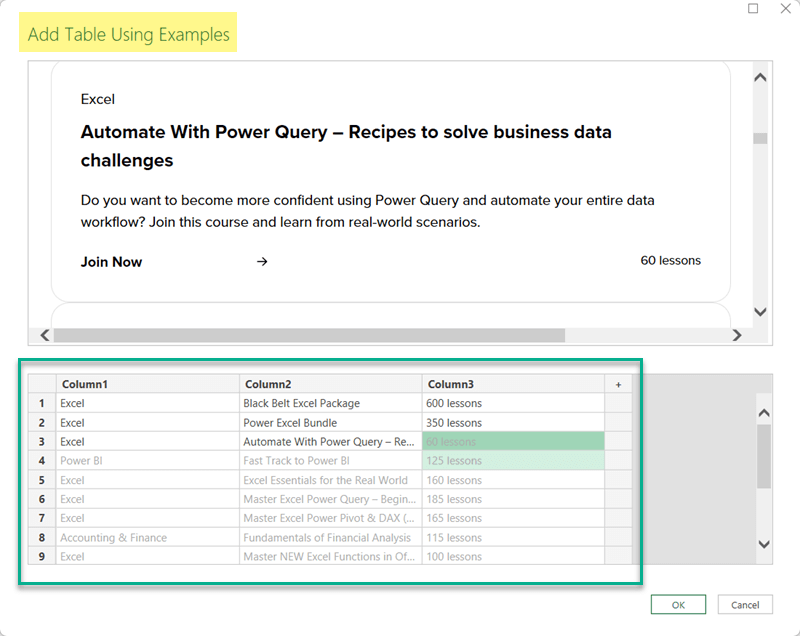This screenshot has width=800, height=636.
Task: Click the table grid vertical scrollbar thumb
Action: [x=764, y=456]
